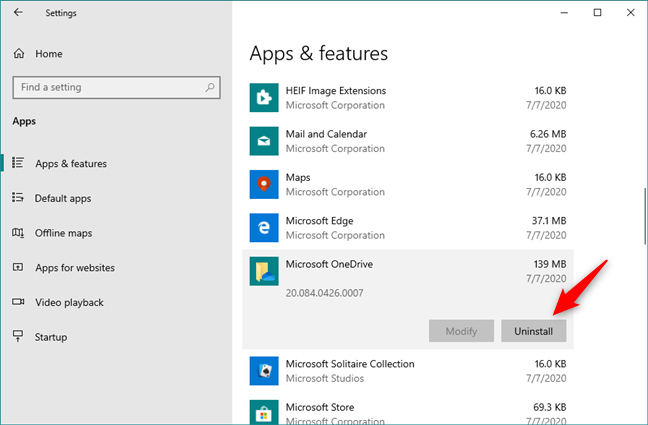Focus the Find a setting field
The height and width of the screenshot is (425, 648).
point(117,87)
